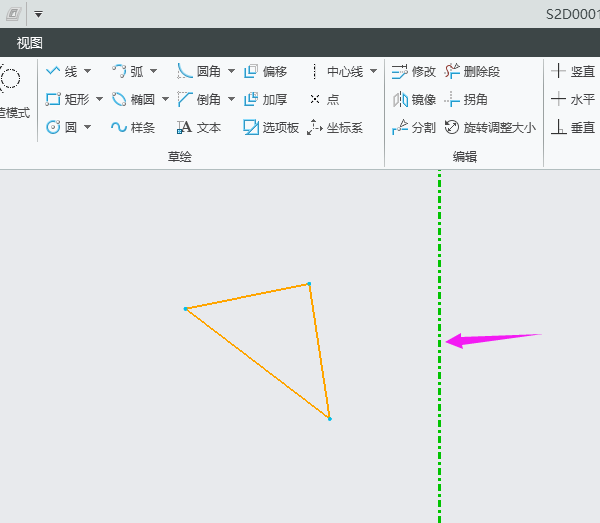Select the triangle's left vertex point
The width and height of the screenshot is (600, 523).
point(186,309)
